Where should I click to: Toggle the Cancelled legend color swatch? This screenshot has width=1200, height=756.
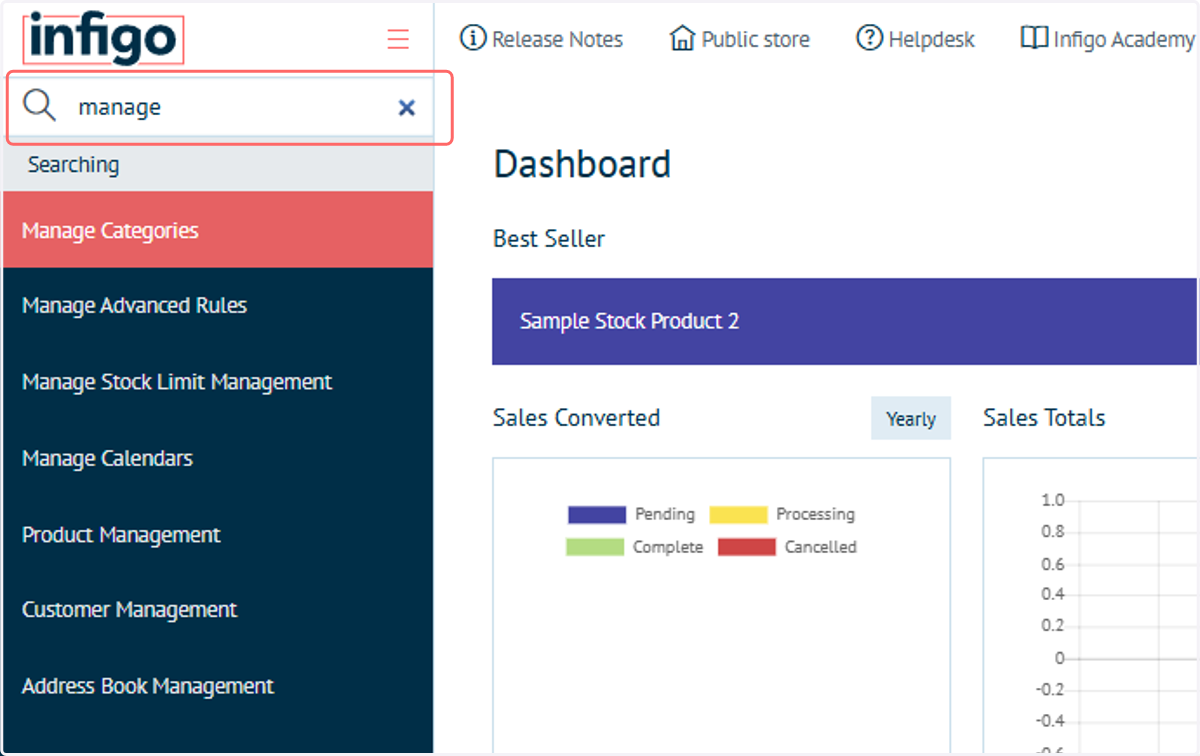(x=747, y=547)
